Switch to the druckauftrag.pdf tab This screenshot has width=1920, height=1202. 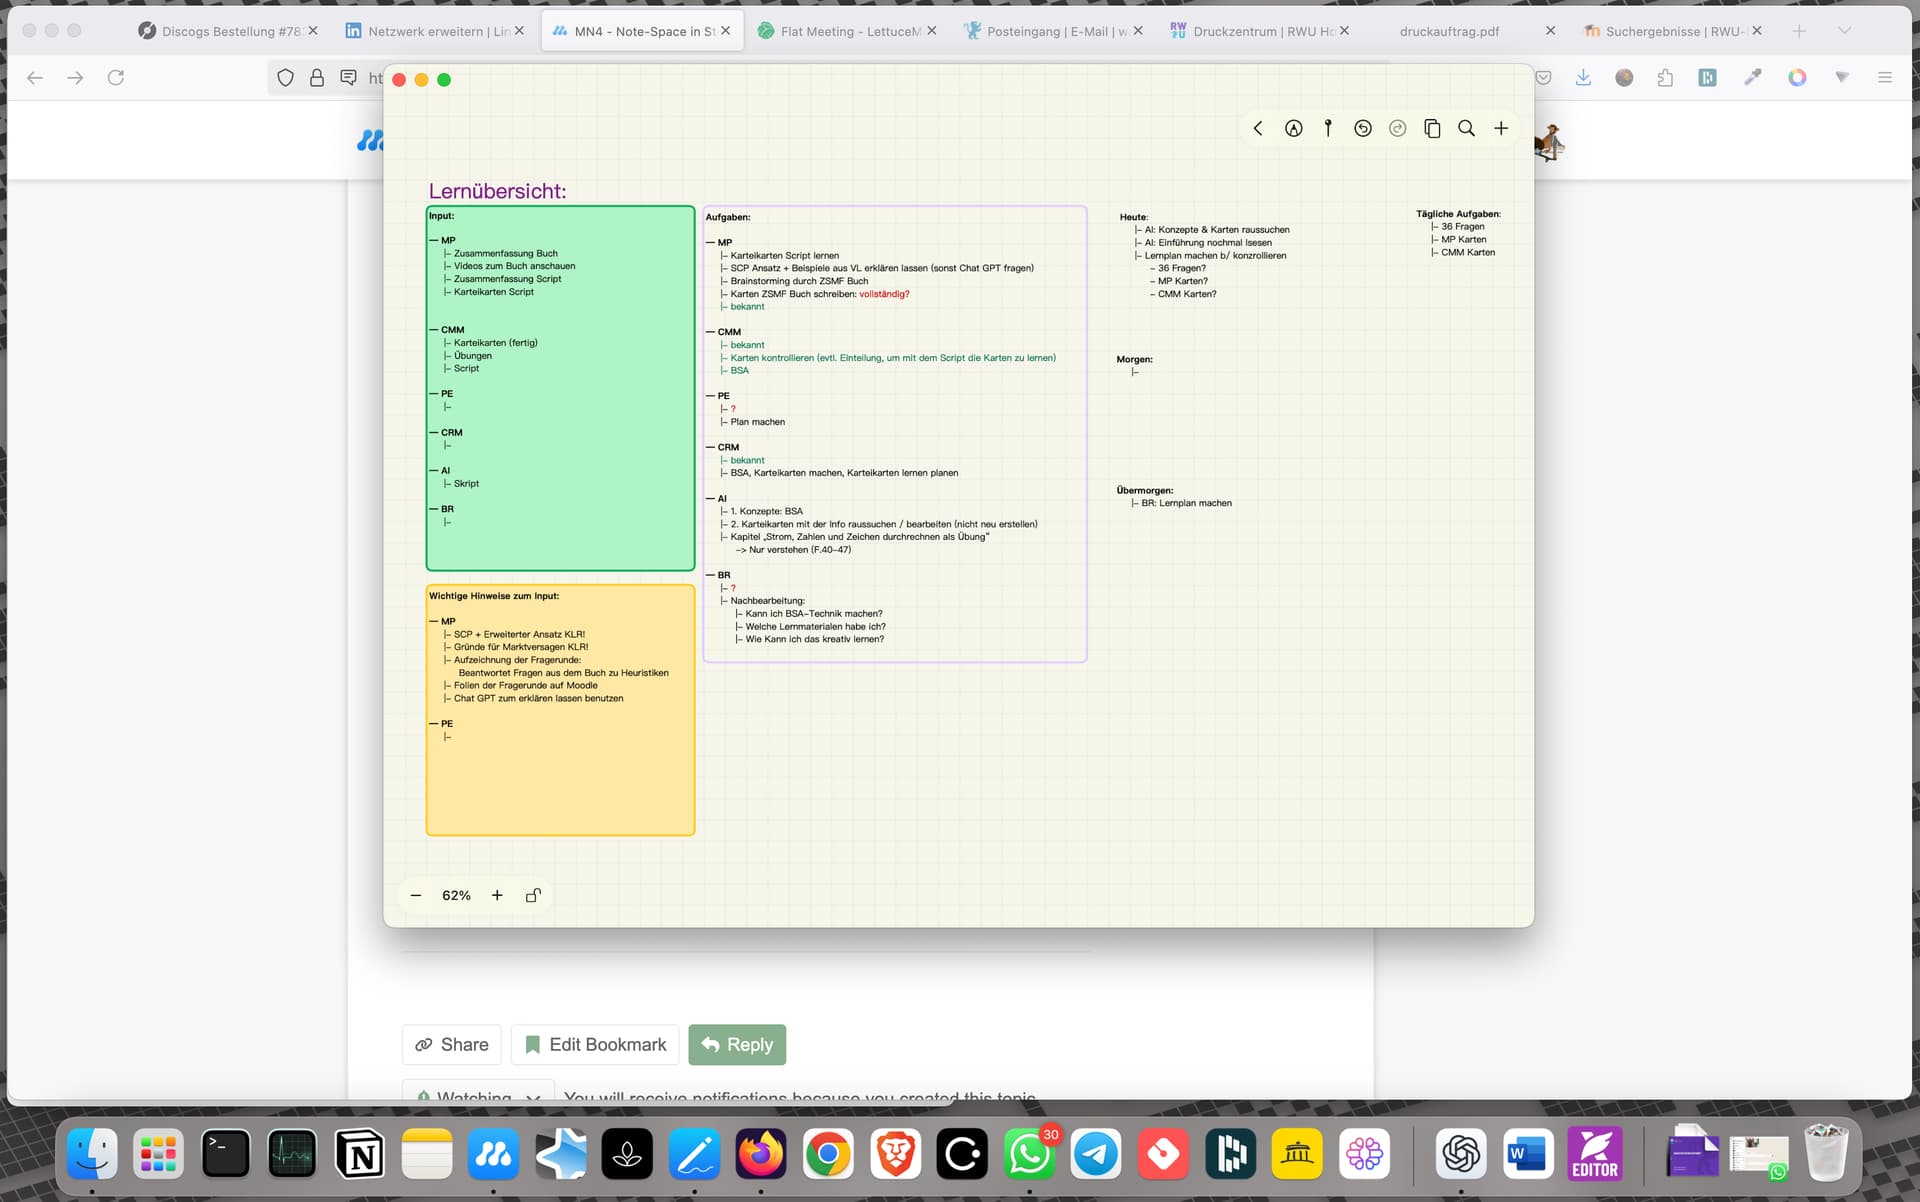click(1460, 31)
